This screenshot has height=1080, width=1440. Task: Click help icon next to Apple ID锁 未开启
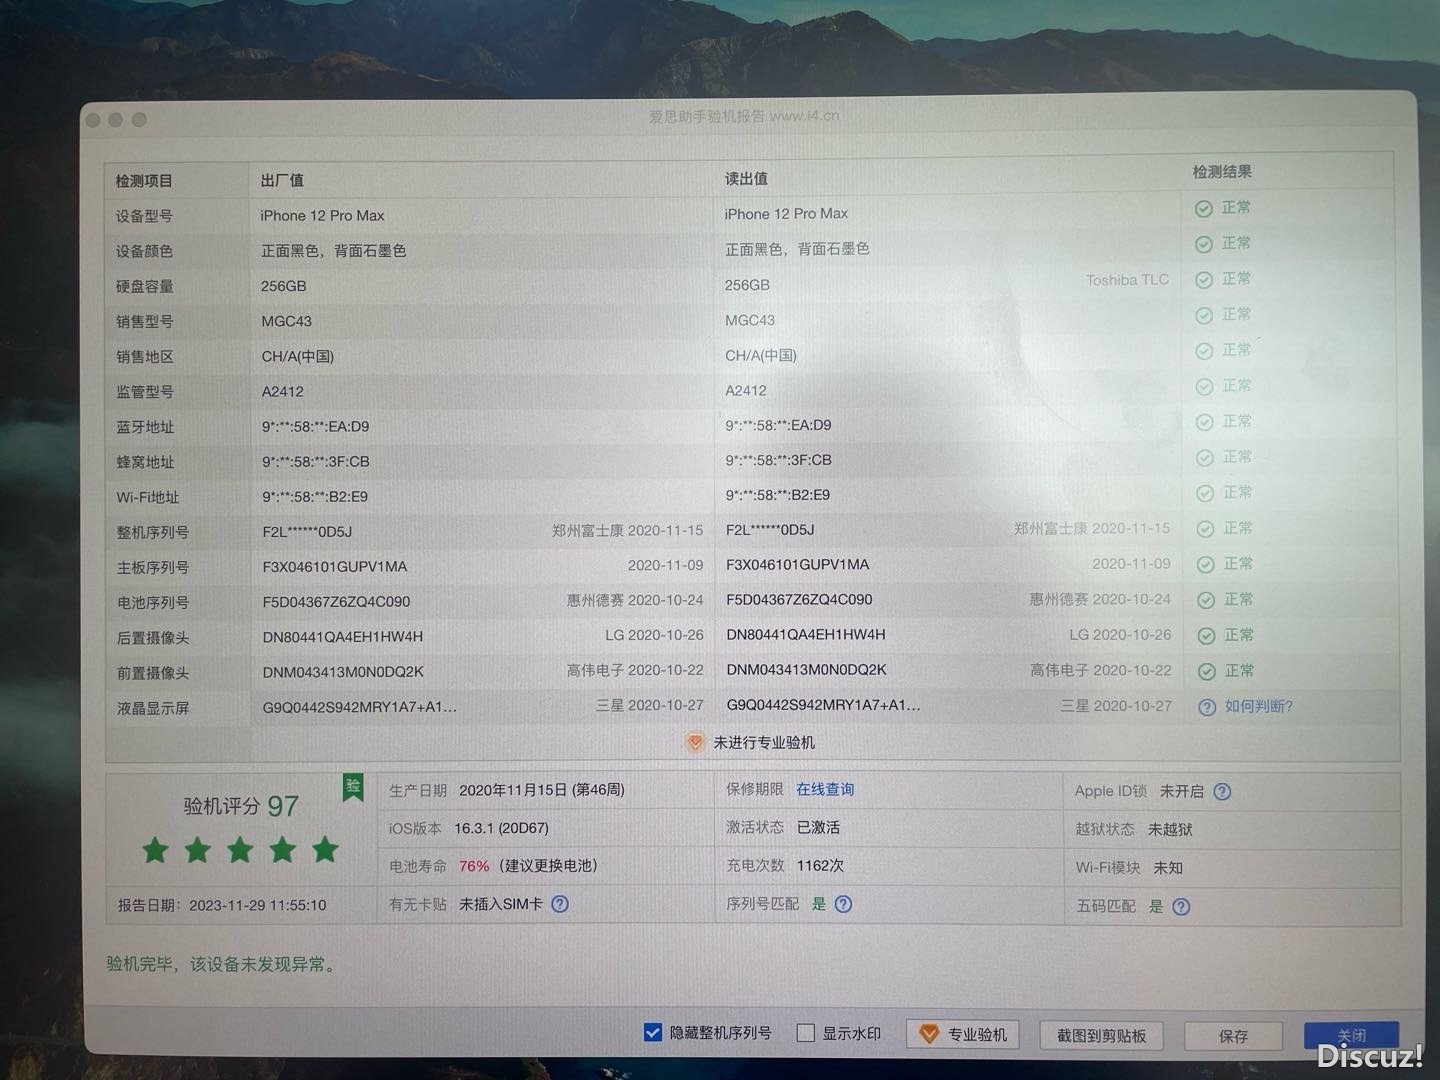[x=1222, y=792]
